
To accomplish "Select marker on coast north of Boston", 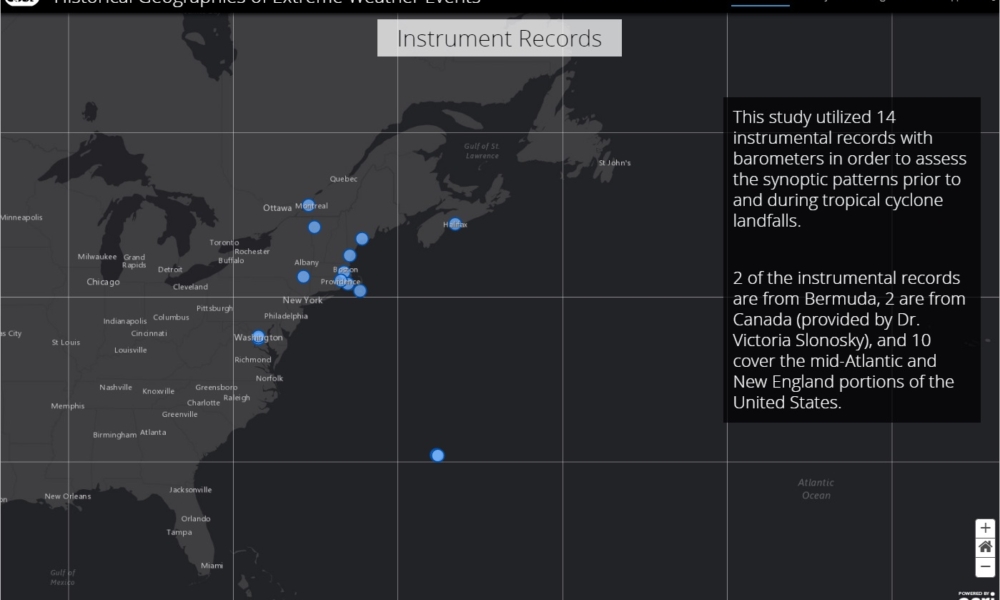I will pyautogui.click(x=350, y=256).
